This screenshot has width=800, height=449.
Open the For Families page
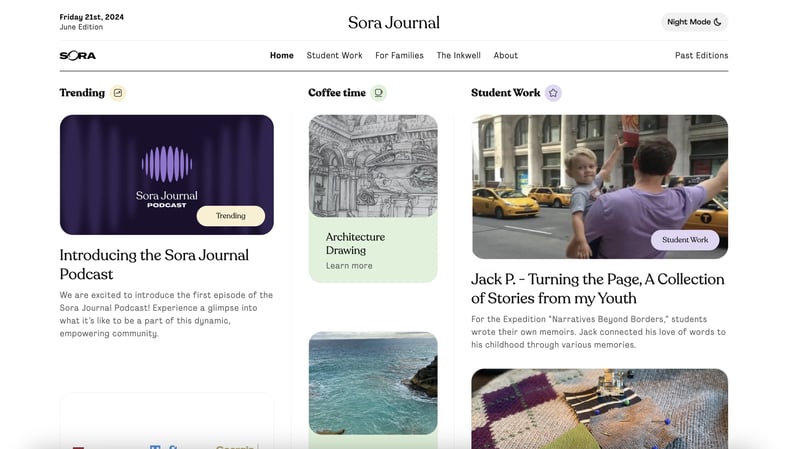click(x=399, y=56)
